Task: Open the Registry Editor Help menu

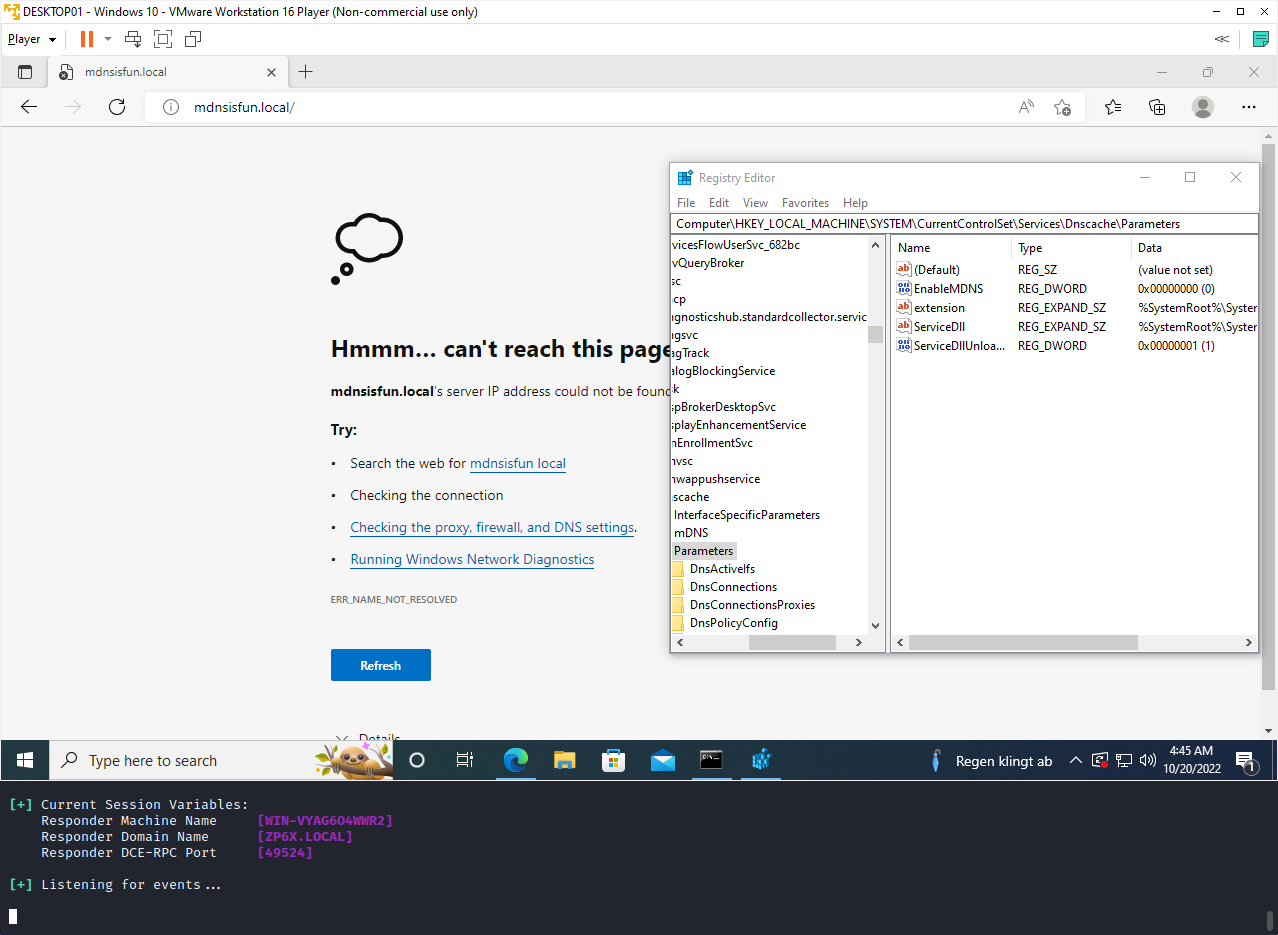Action: (x=855, y=202)
